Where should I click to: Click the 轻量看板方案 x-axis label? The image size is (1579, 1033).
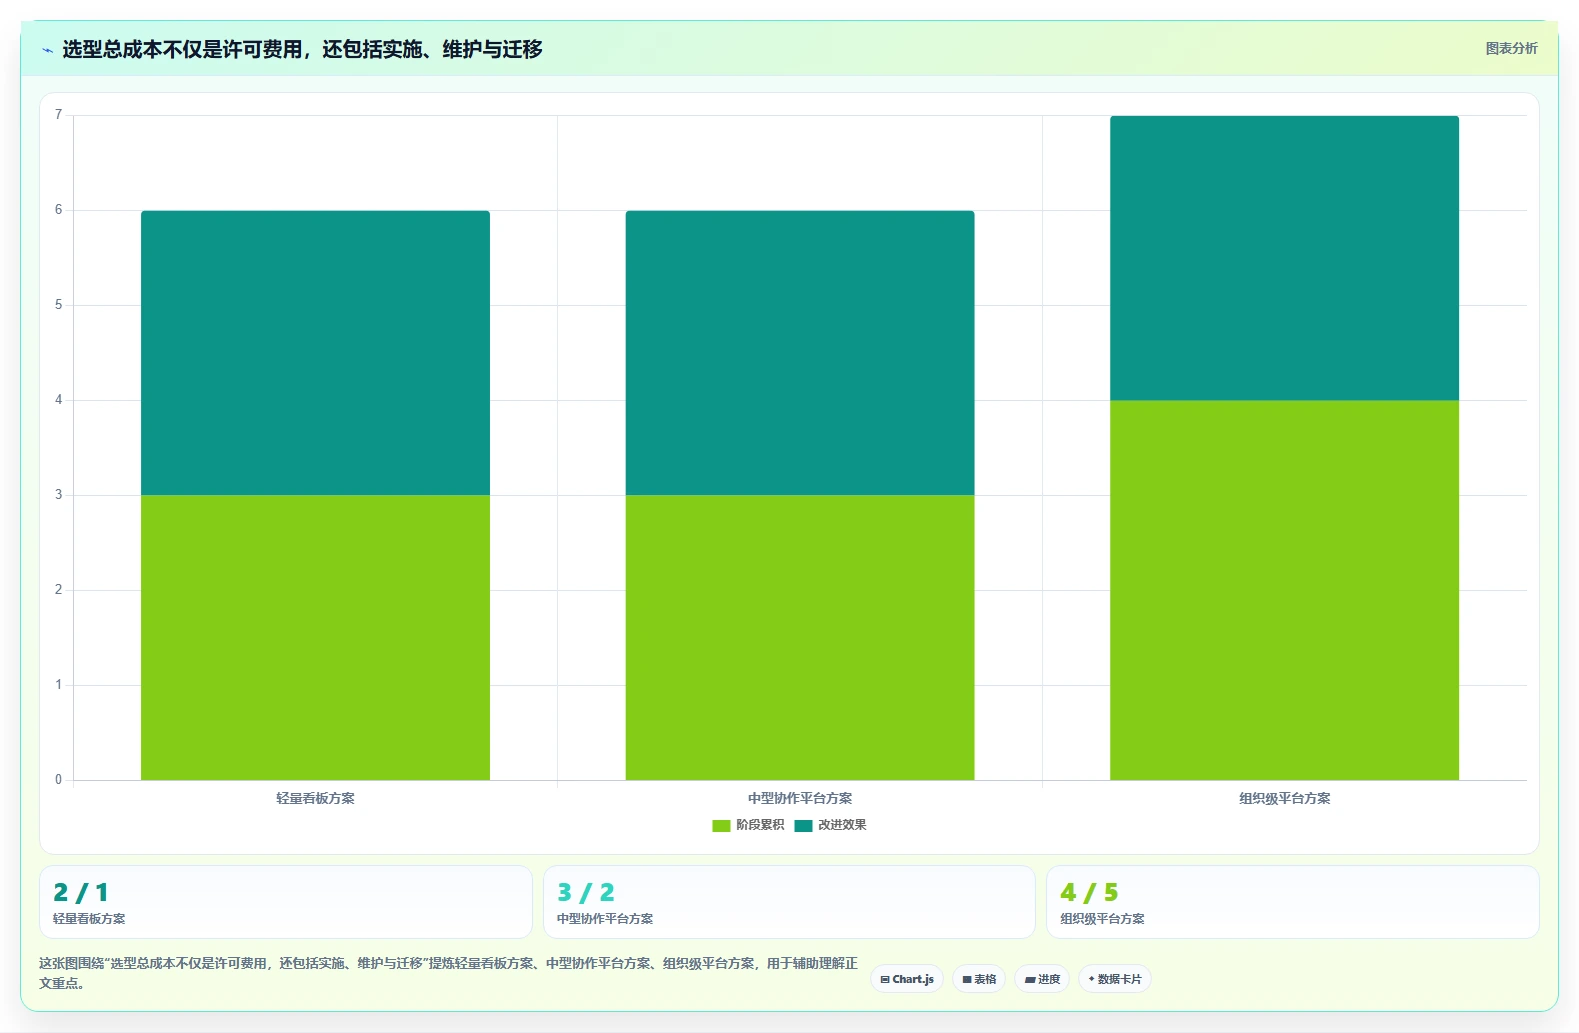pos(315,798)
